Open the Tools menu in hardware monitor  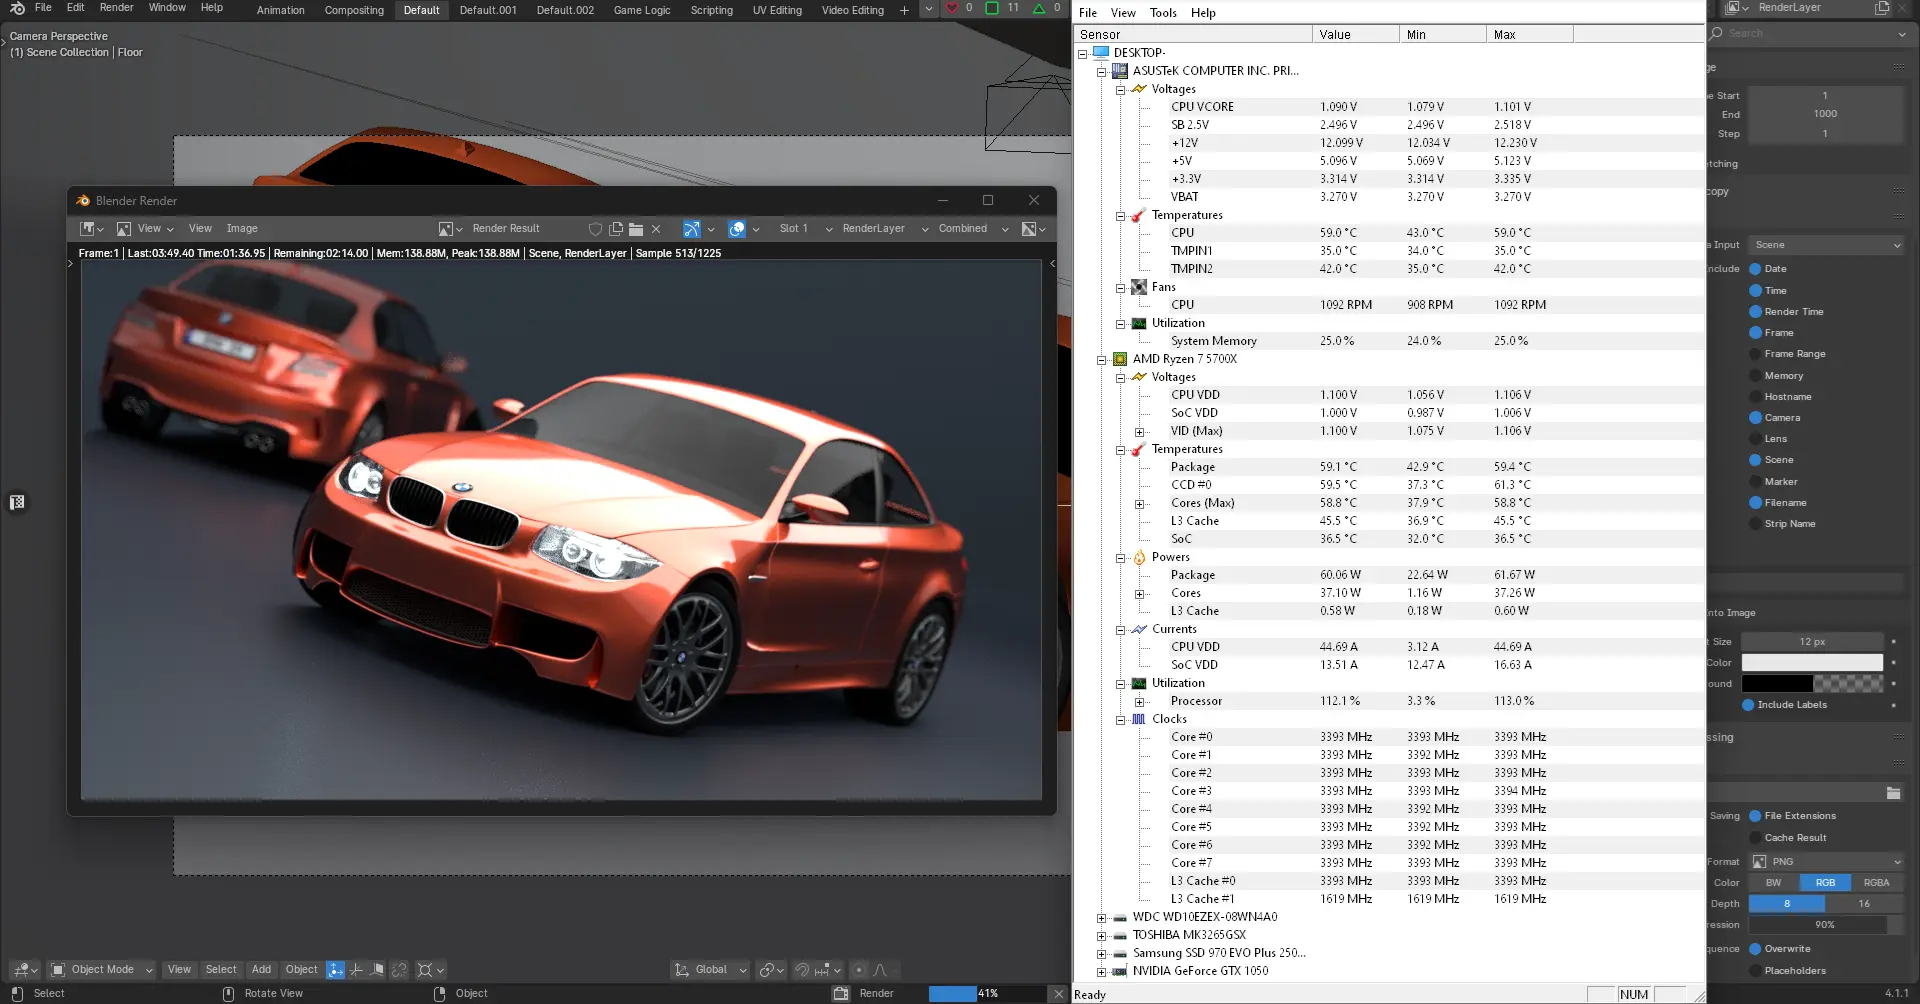pos(1163,13)
